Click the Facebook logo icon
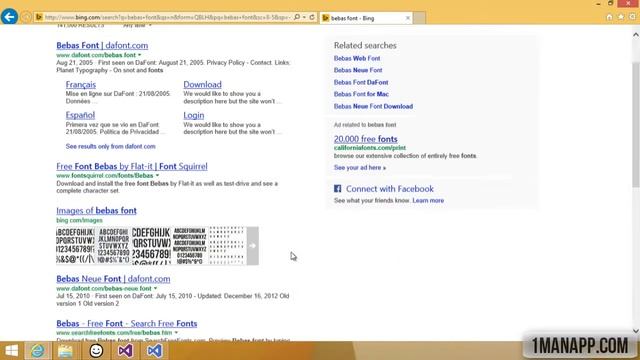 point(338,189)
